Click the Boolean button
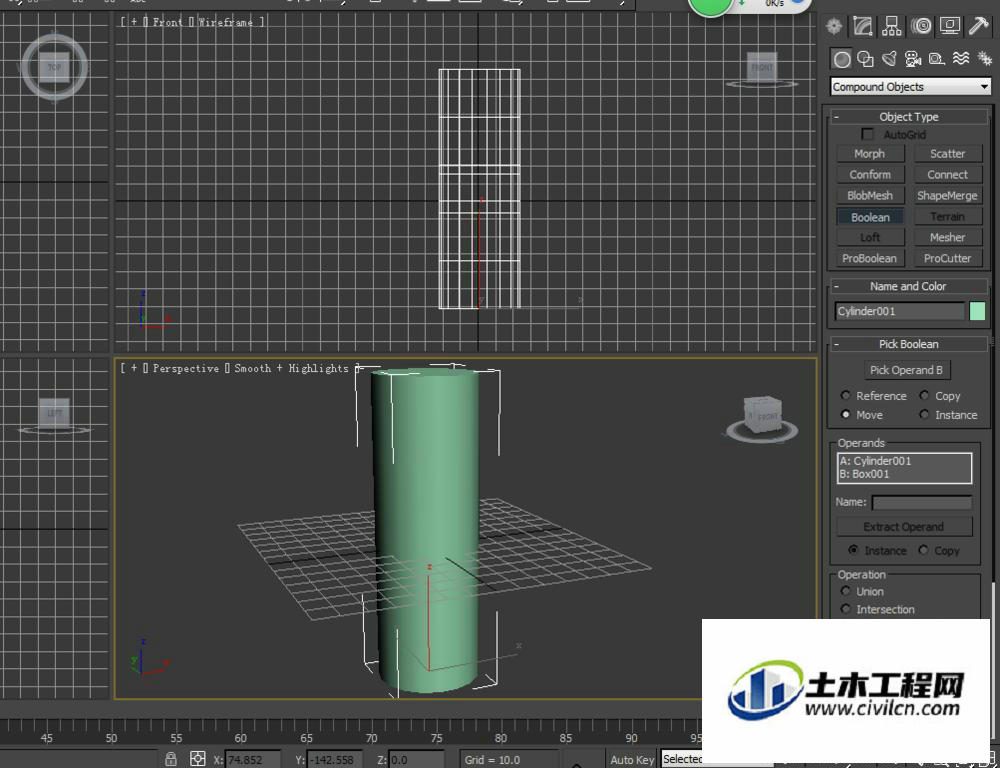The image size is (1000, 768). point(870,217)
